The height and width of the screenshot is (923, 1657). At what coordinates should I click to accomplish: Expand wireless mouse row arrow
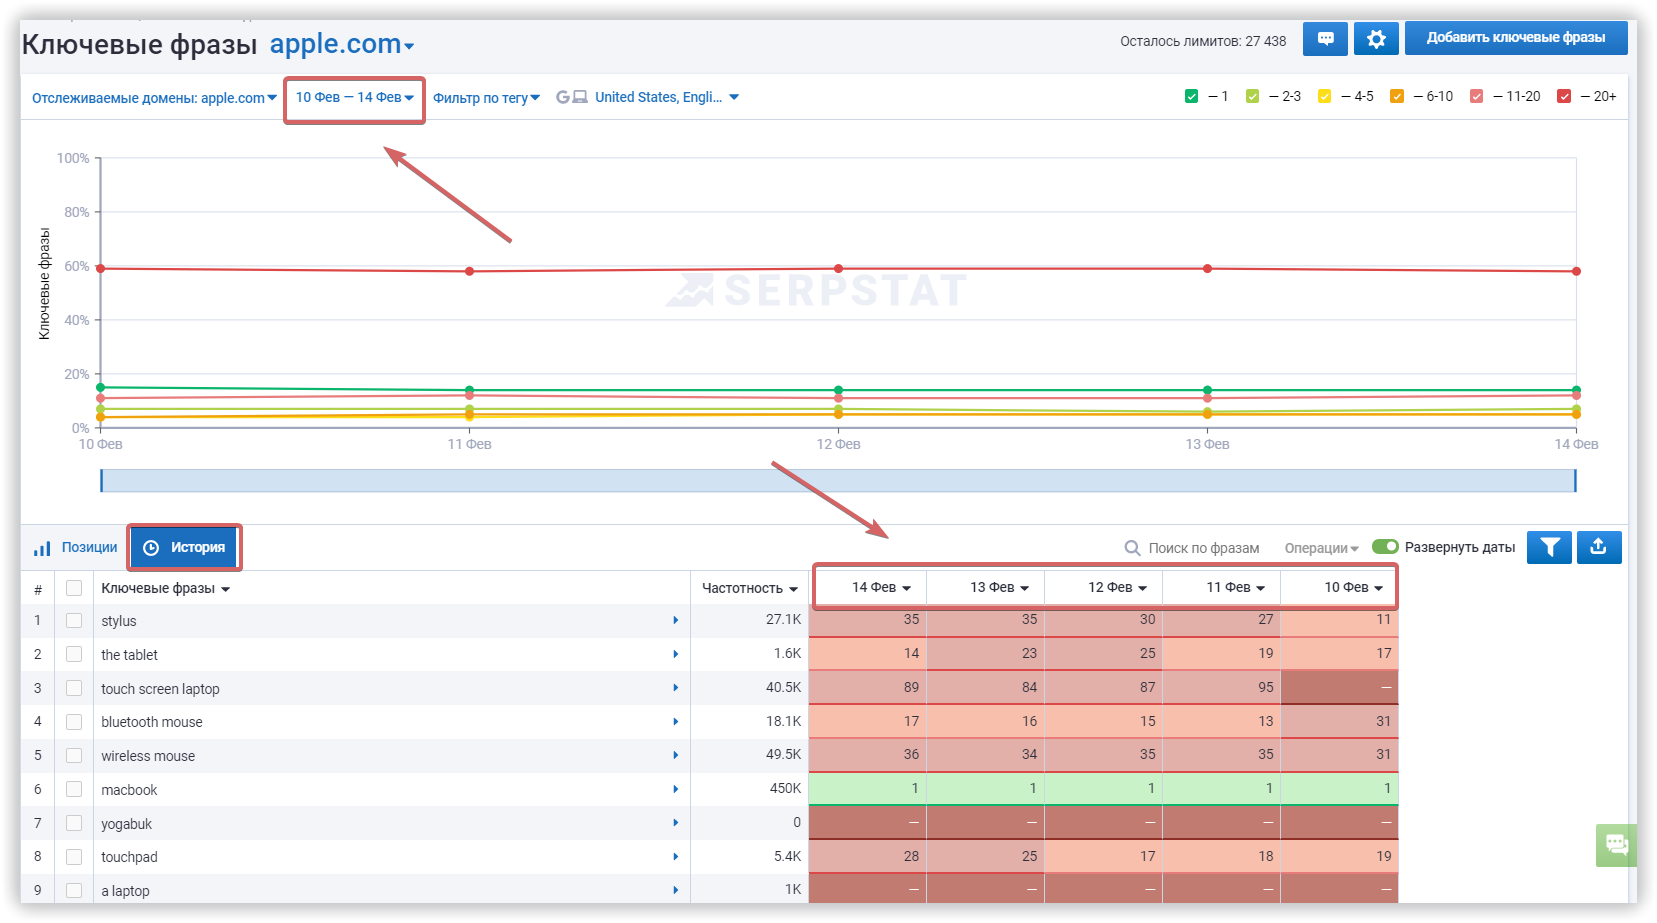tap(676, 756)
